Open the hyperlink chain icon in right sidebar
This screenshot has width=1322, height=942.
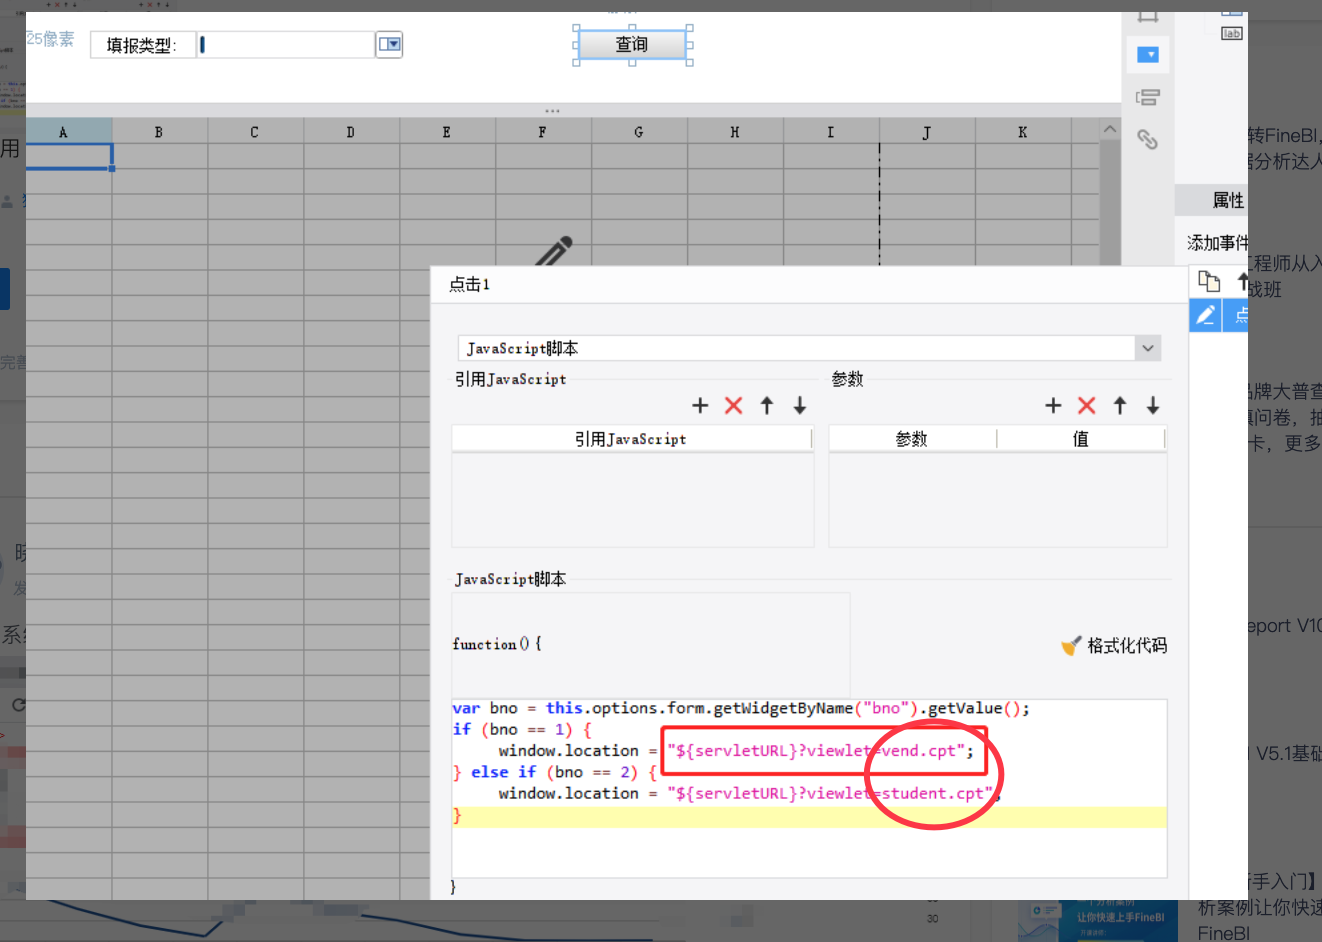(1148, 140)
